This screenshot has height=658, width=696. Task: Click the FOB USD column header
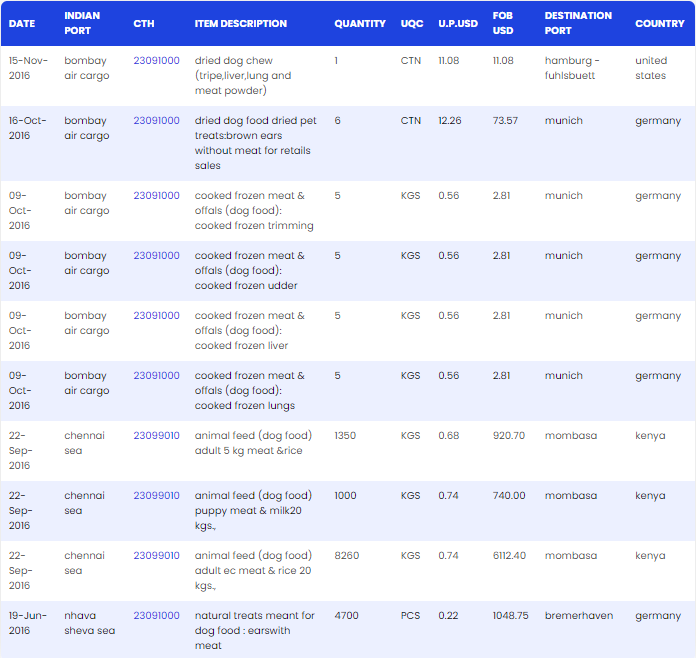503,23
